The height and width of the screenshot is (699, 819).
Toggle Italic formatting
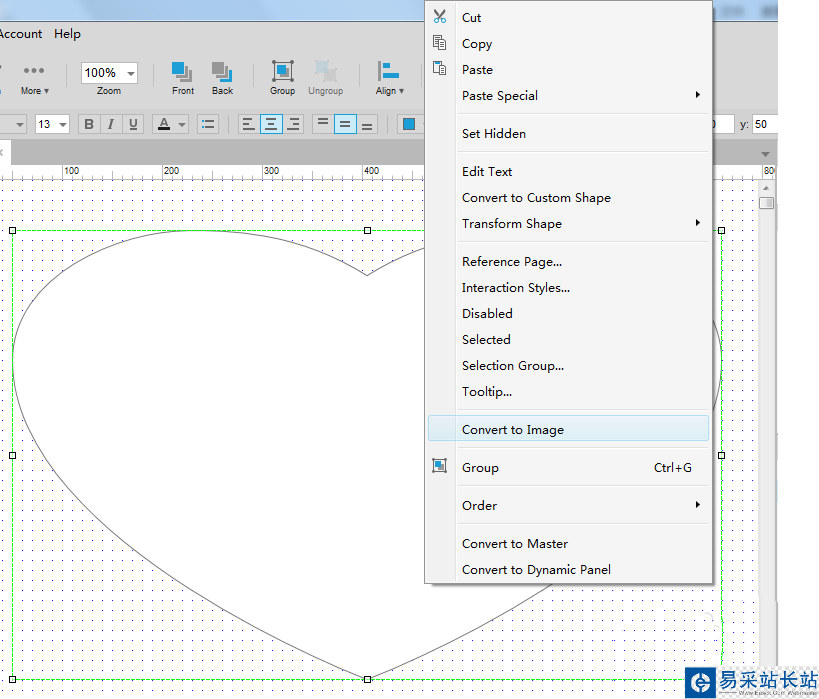pyautogui.click(x=111, y=124)
